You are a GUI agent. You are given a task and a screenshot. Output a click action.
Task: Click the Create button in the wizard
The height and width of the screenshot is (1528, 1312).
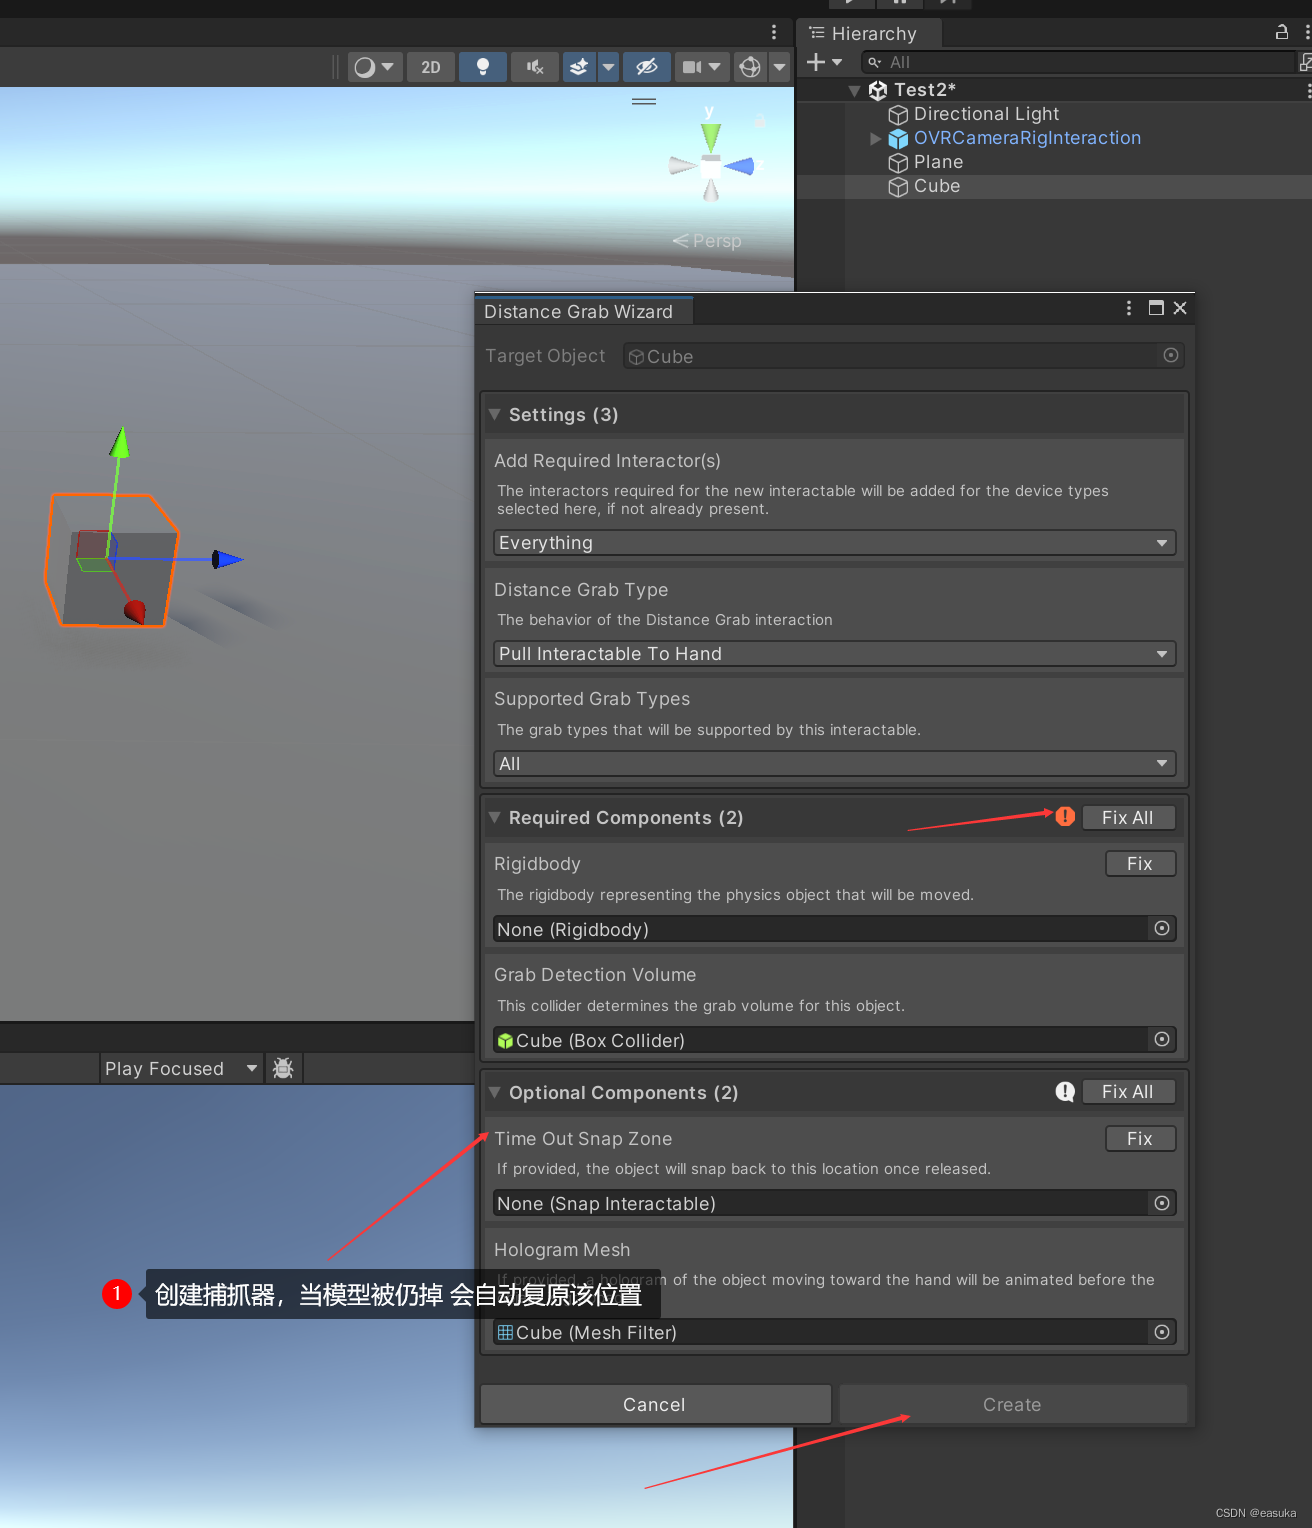click(x=1012, y=1404)
